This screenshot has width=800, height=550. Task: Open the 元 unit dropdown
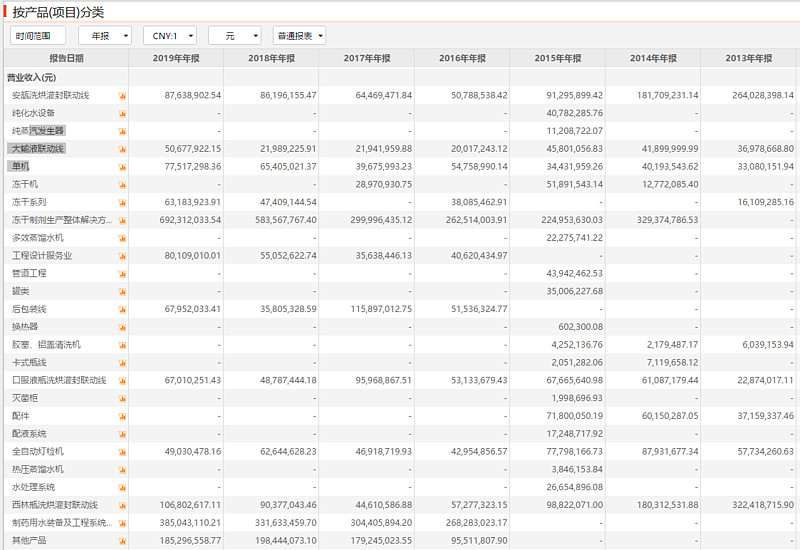coord(234,35)
